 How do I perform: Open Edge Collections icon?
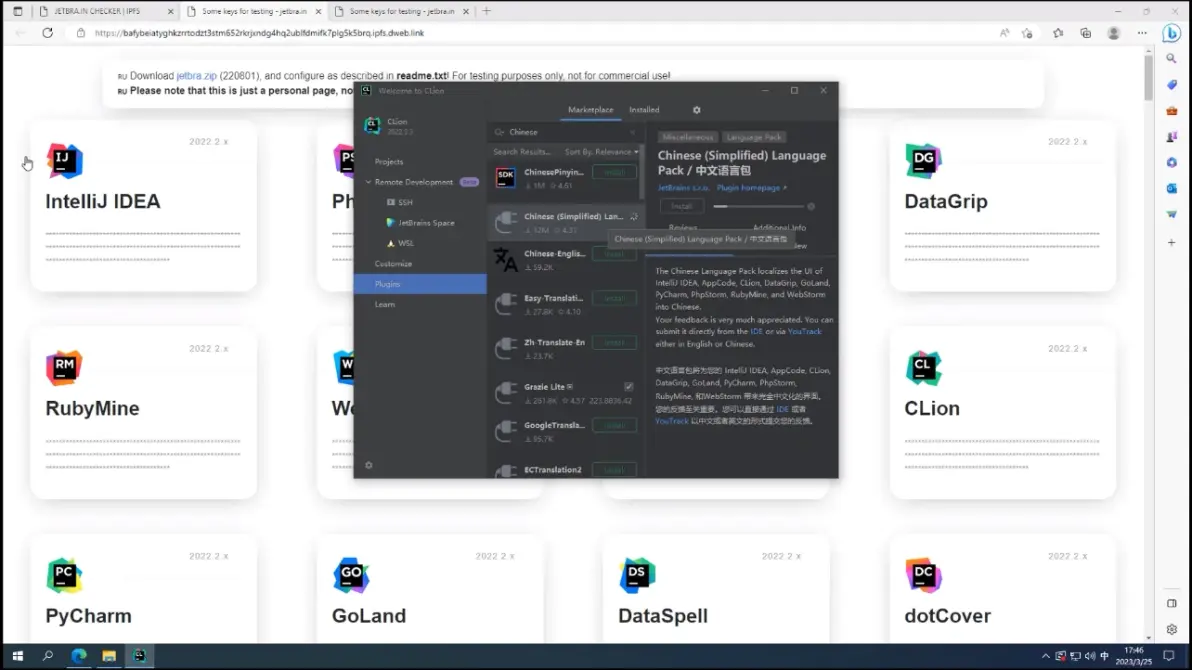[x=1086, y=33]
